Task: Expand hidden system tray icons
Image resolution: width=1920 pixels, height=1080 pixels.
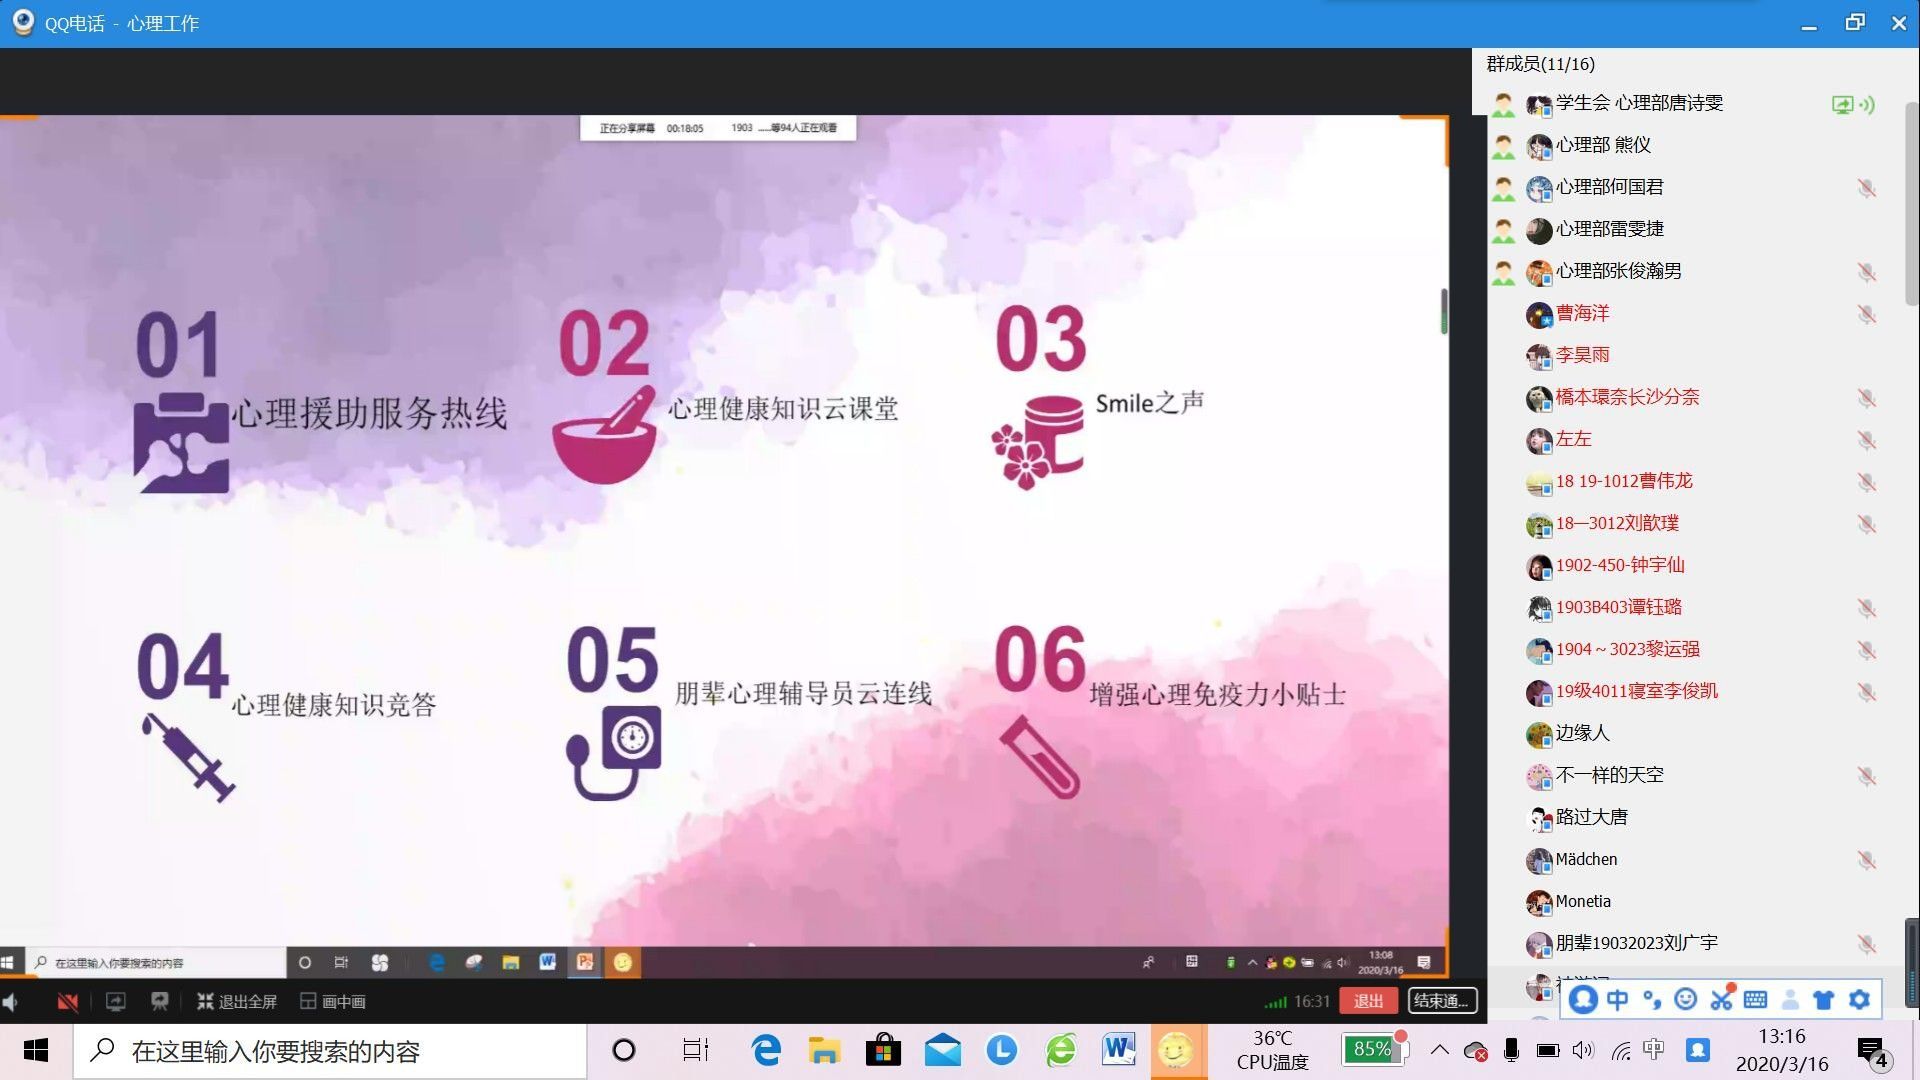Action: 1440,1051
